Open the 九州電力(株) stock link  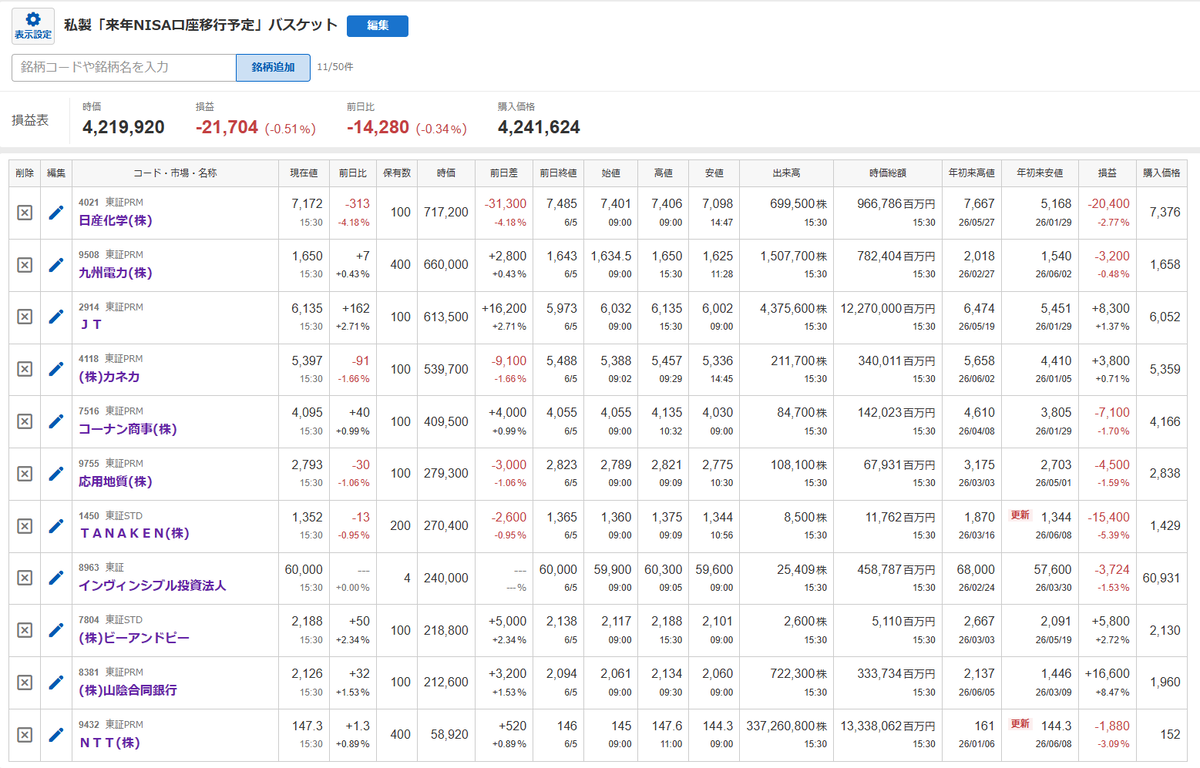pos(115,272)
